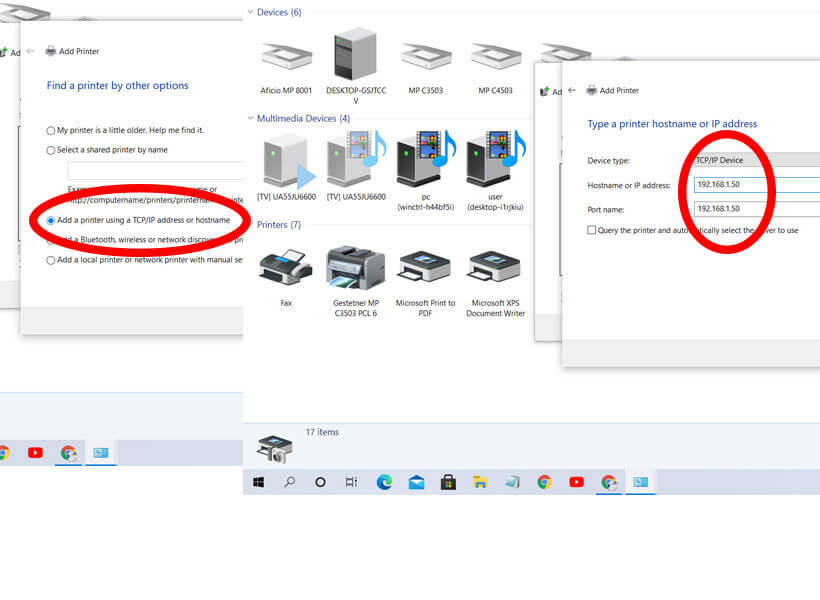Choose 'Add a printer using TCP/IP address' option

(51, 219)
